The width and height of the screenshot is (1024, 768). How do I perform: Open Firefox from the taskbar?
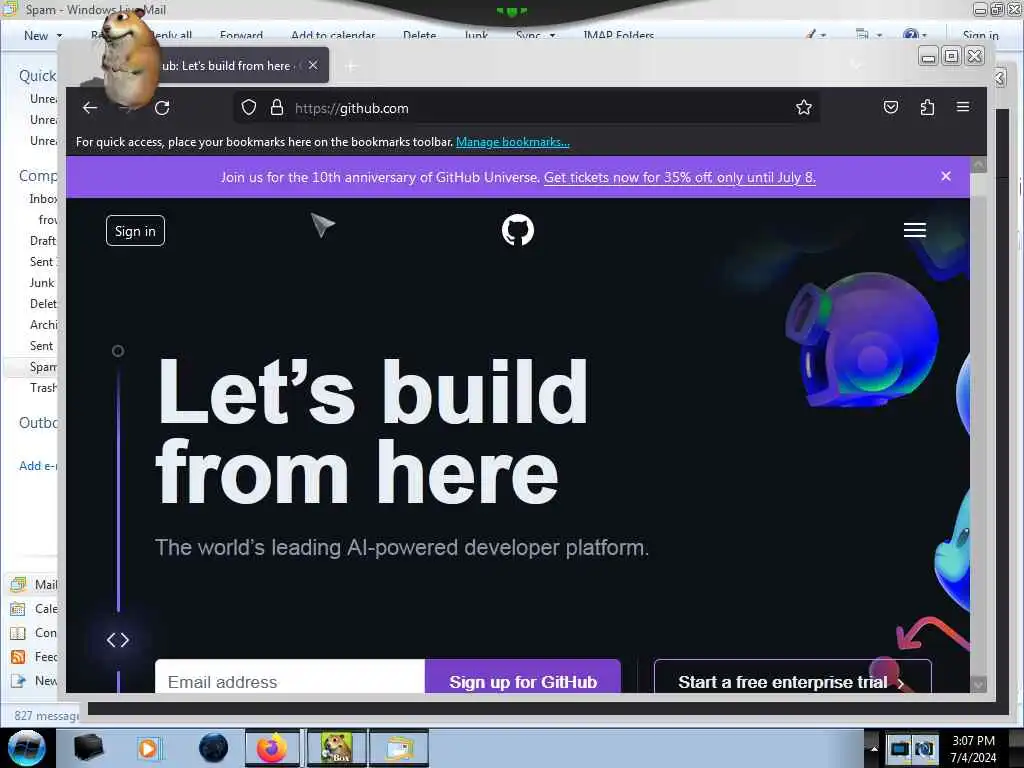point(272,748)
